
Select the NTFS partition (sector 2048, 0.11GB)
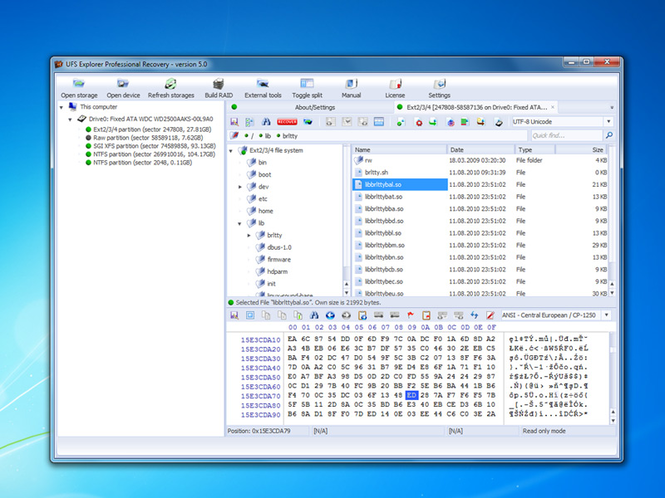142,162
